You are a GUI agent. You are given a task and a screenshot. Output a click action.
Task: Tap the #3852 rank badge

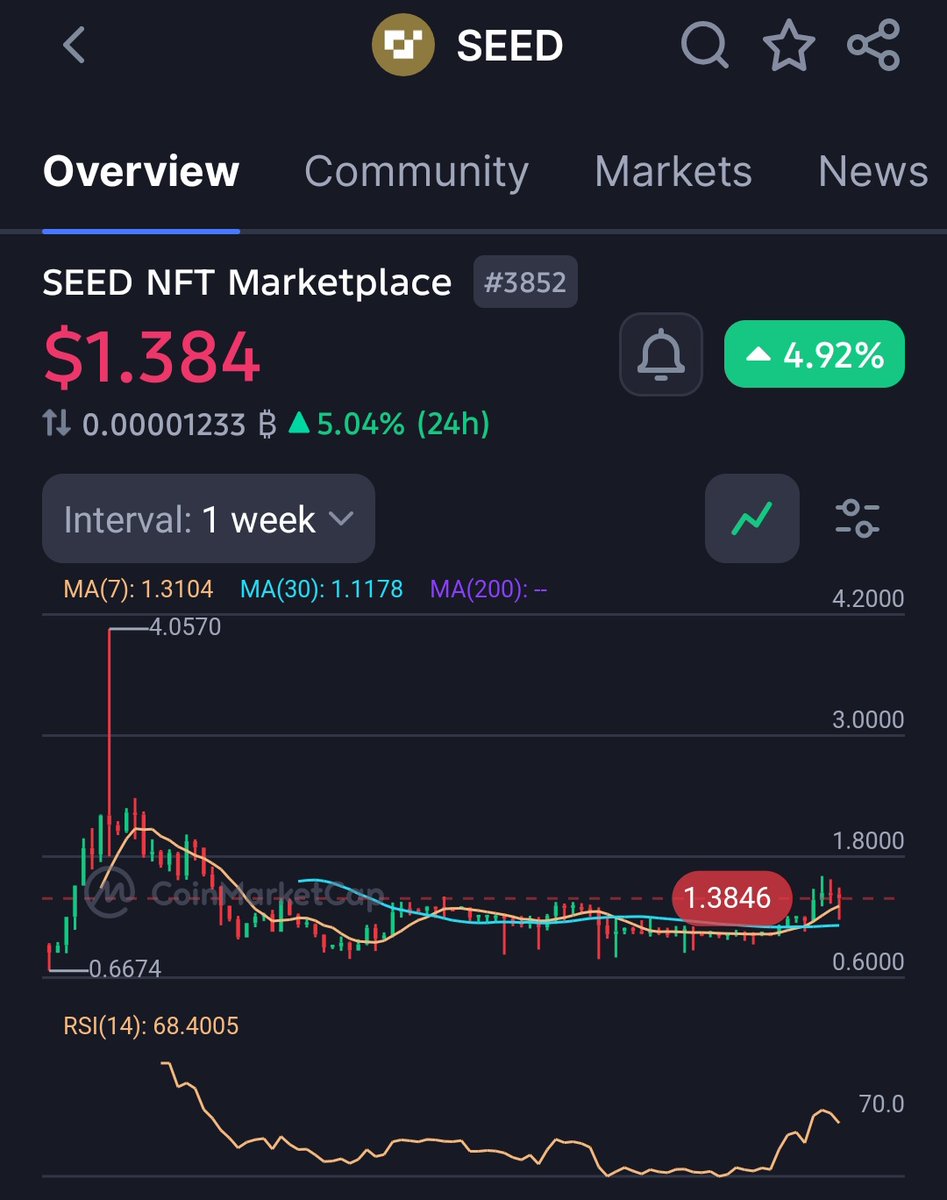pos(526,283)
